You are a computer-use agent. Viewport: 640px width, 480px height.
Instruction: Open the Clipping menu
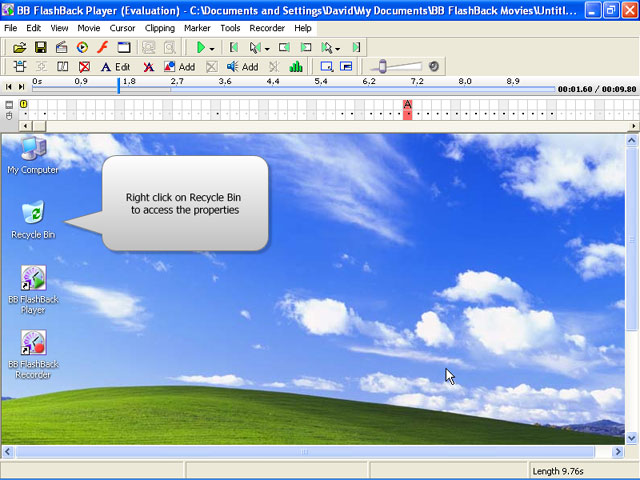[159, 28]
